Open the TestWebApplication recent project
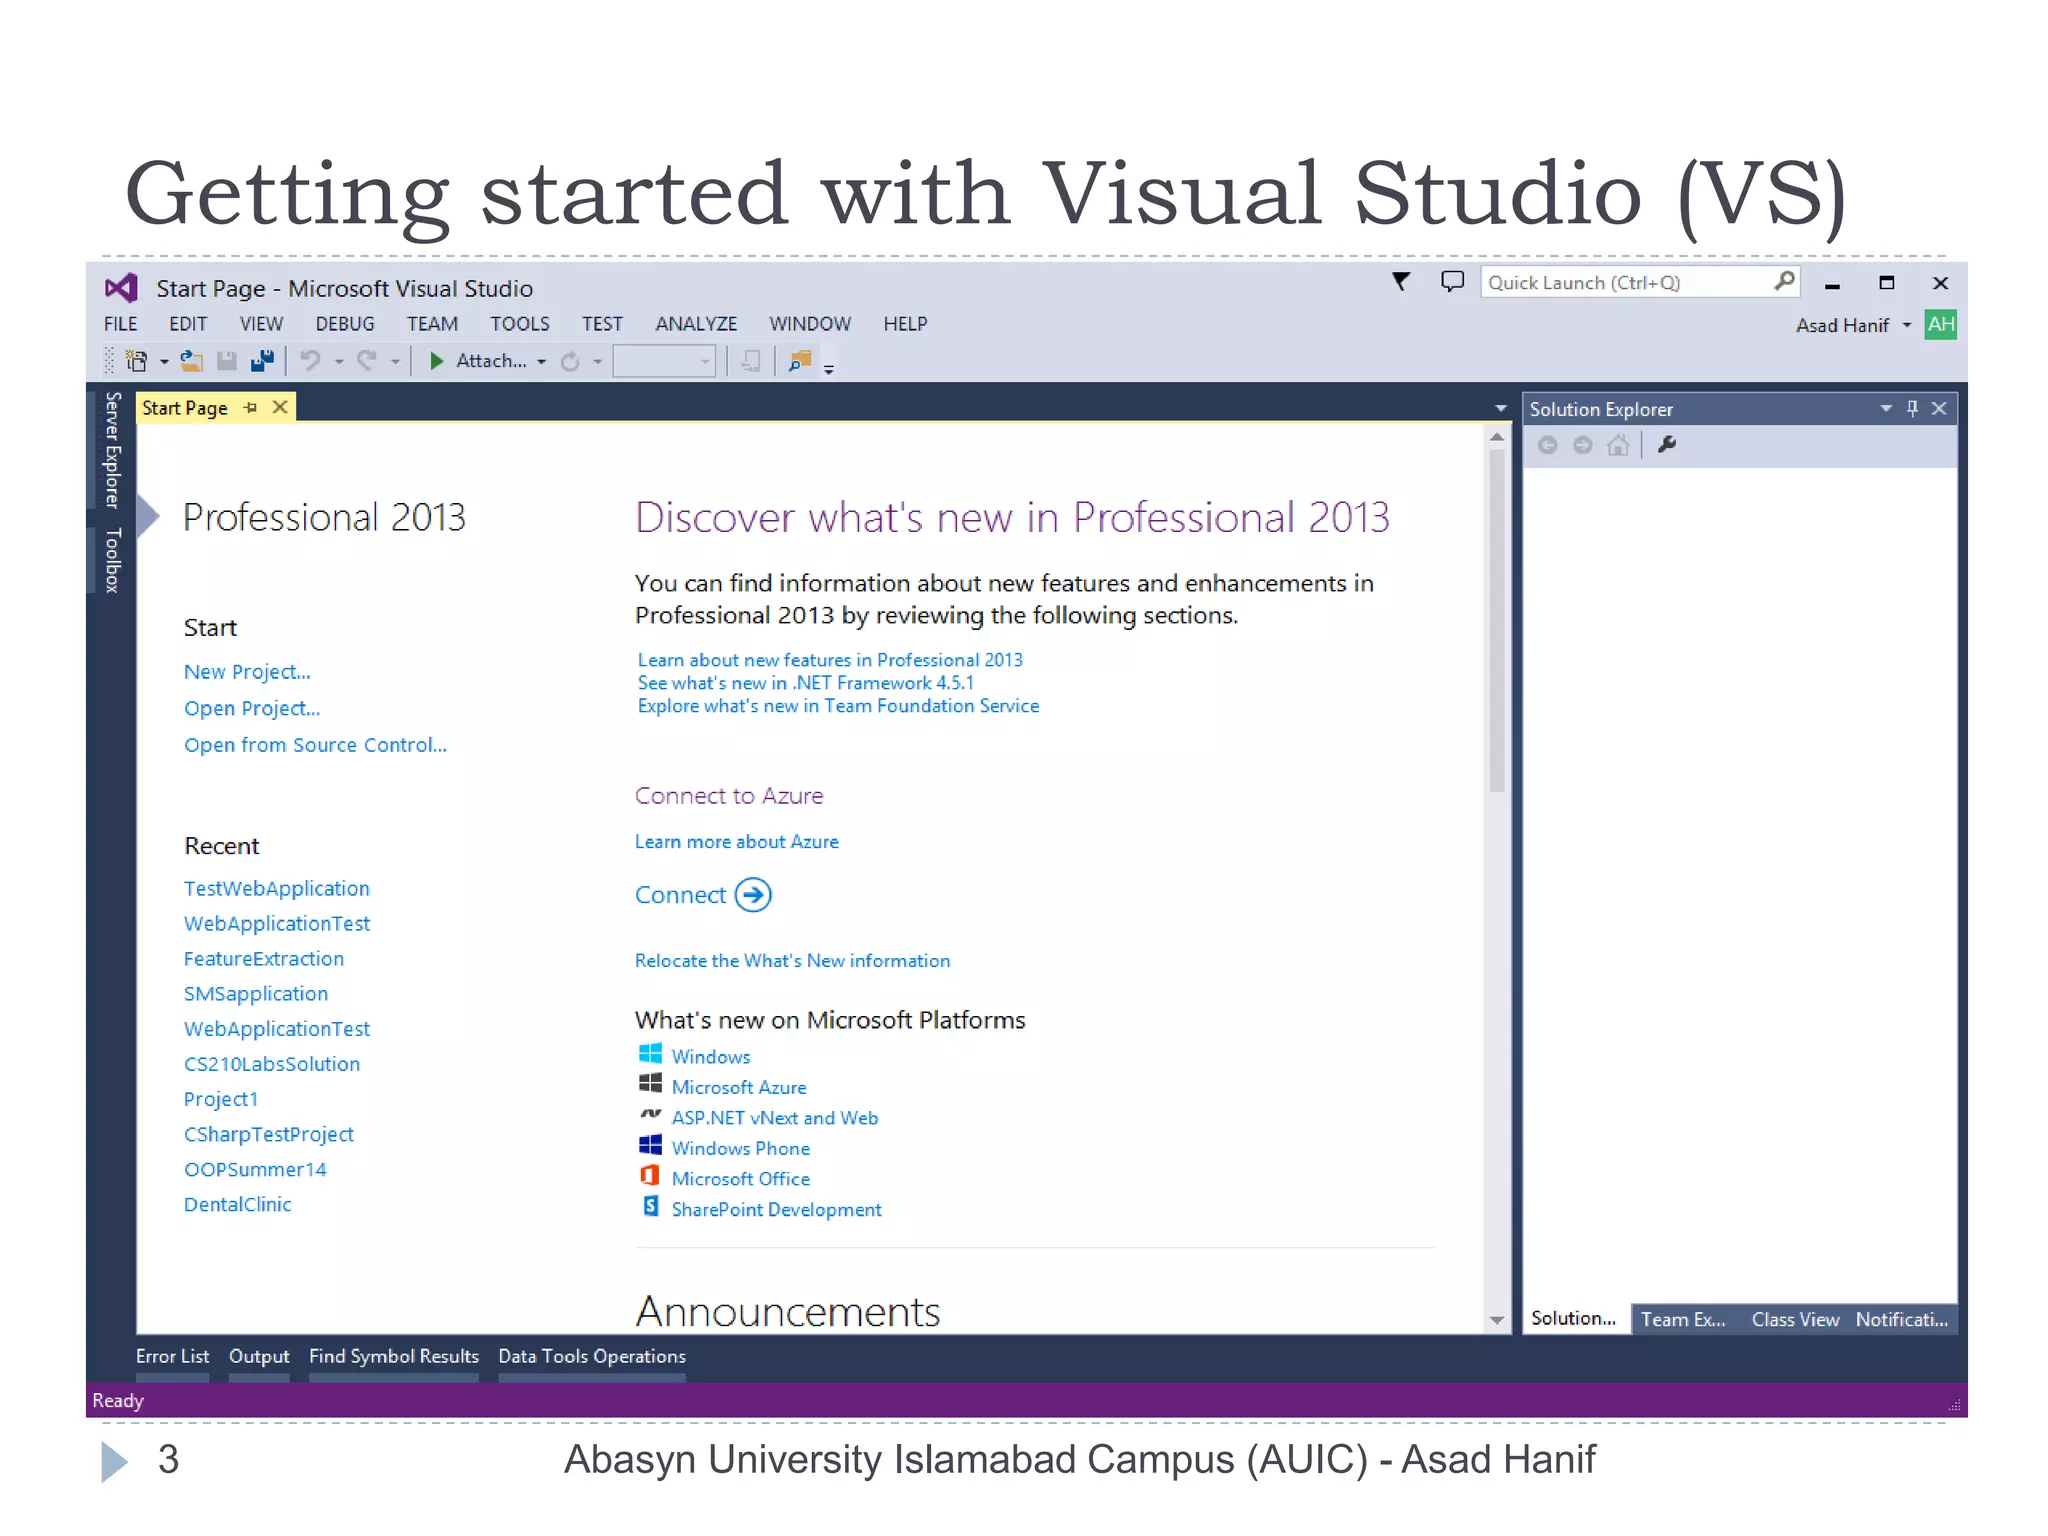This screenshot has height=1536, width=2048. pos(276,888)
